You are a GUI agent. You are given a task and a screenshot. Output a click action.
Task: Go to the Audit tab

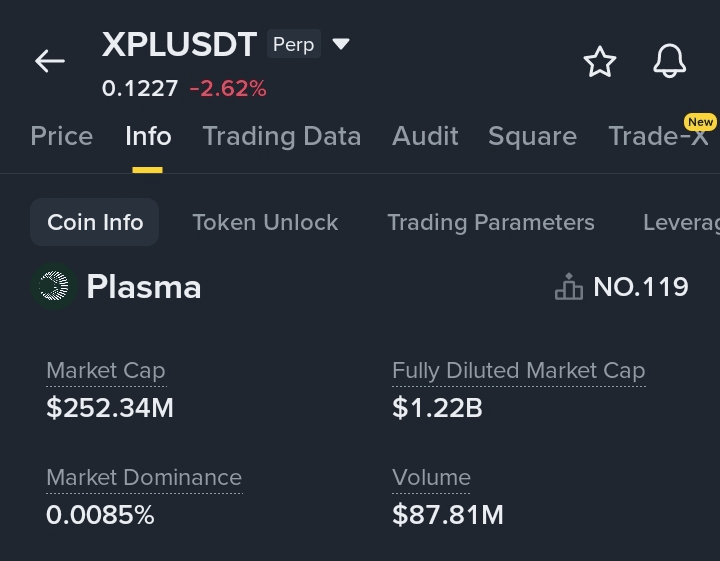(425, 136)
